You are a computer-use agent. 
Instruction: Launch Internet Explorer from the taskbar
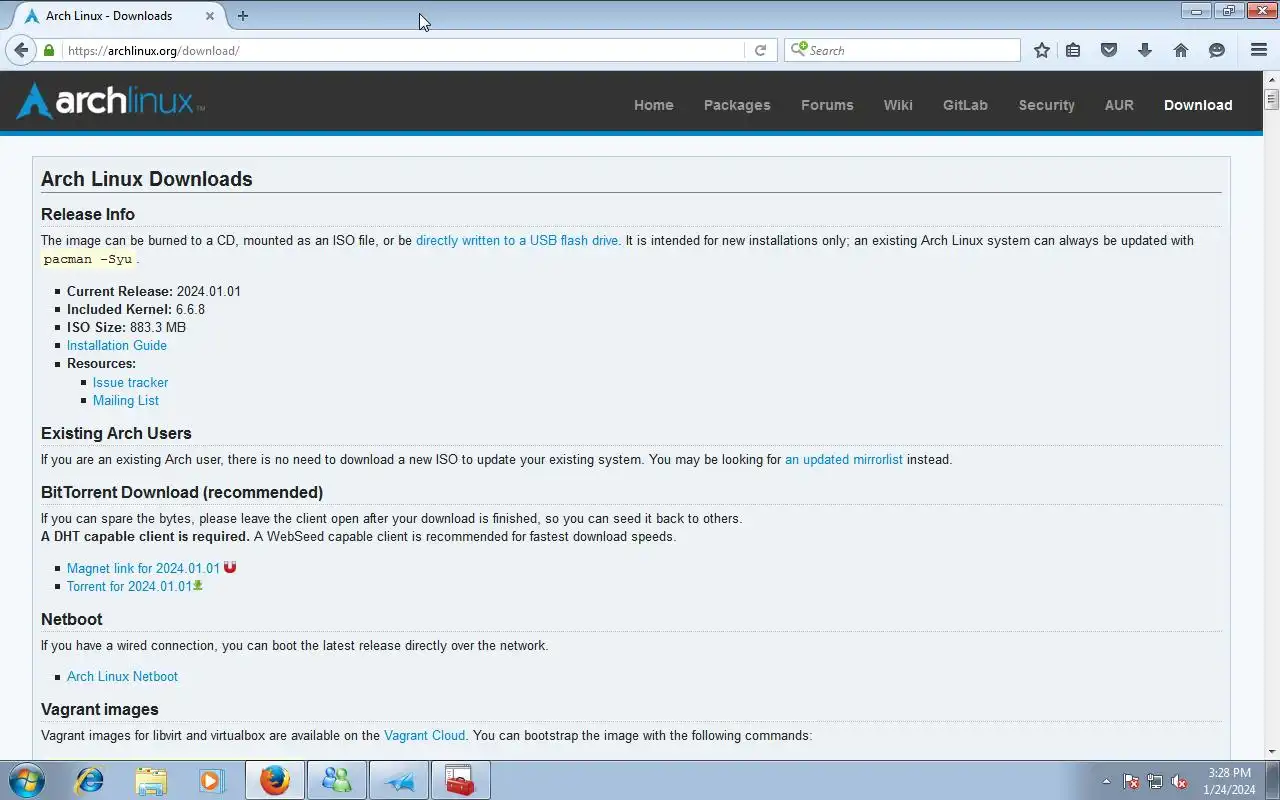click(x=90, y=780)
